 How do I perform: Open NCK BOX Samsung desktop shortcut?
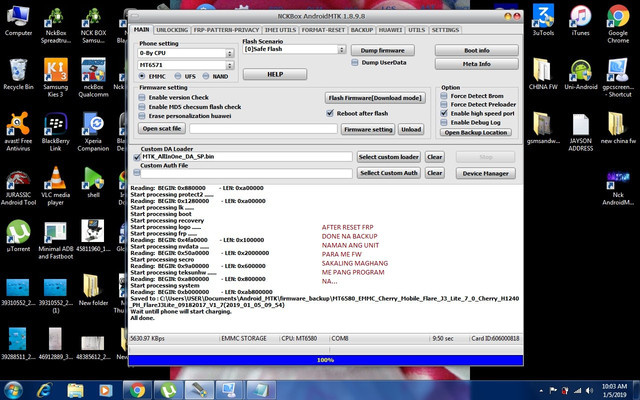pyautogui.click(x=93, y=25)
